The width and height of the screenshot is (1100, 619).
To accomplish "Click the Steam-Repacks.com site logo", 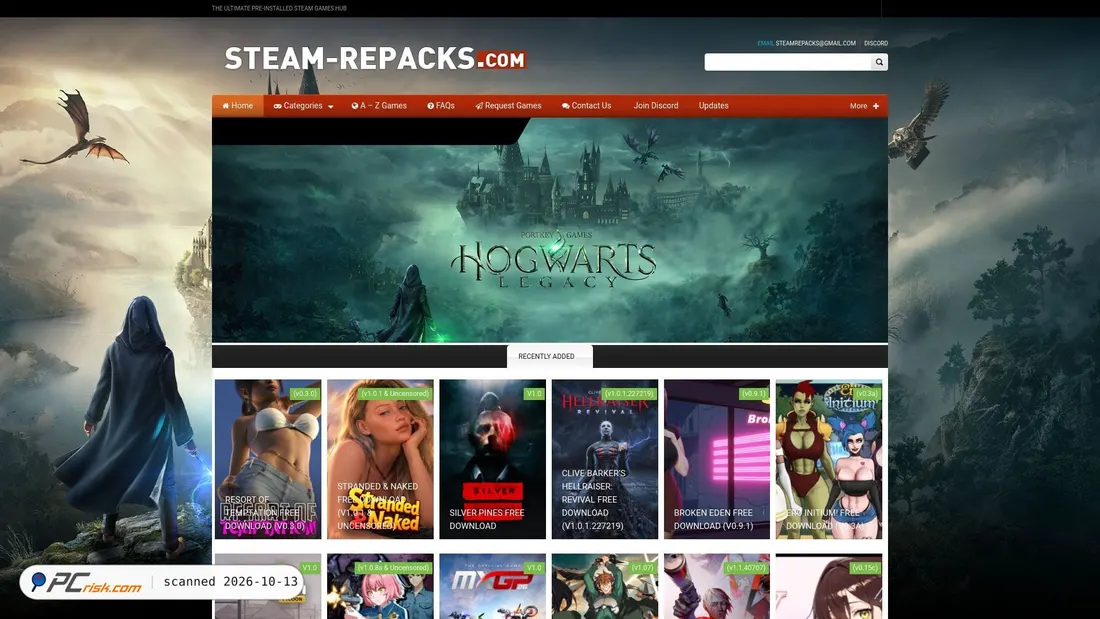I will coord(375,59).
